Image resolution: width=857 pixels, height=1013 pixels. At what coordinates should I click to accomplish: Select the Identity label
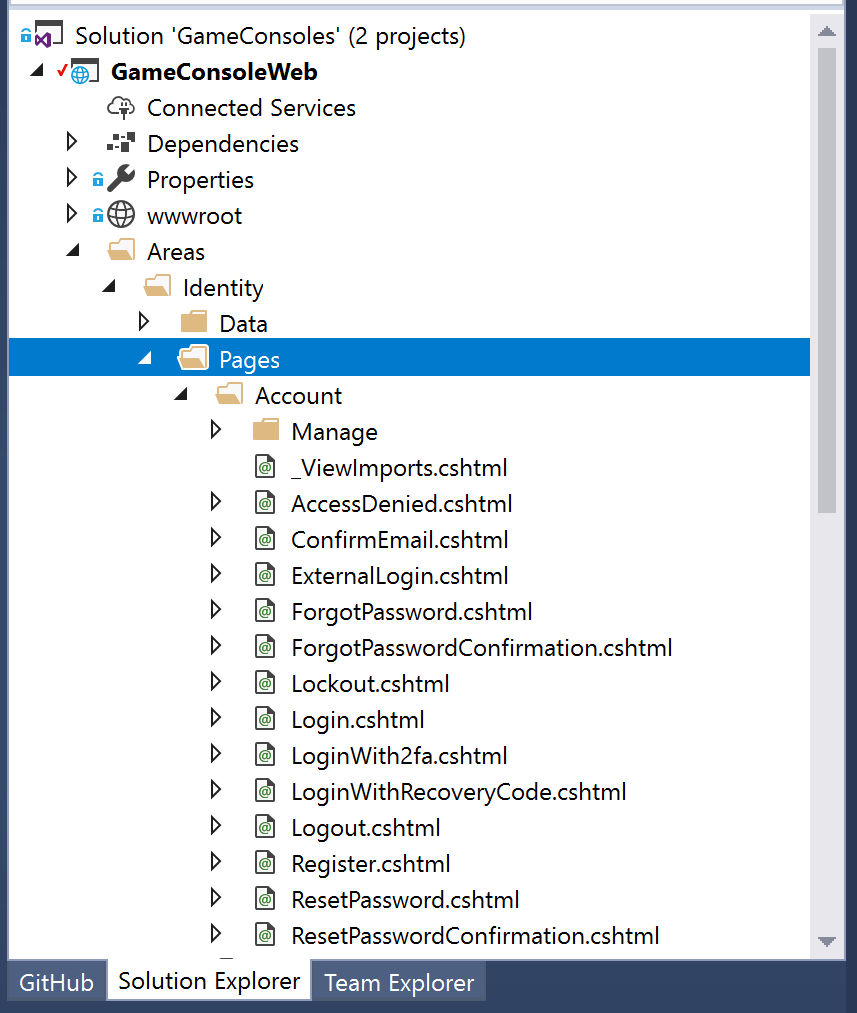coord(223,288)
